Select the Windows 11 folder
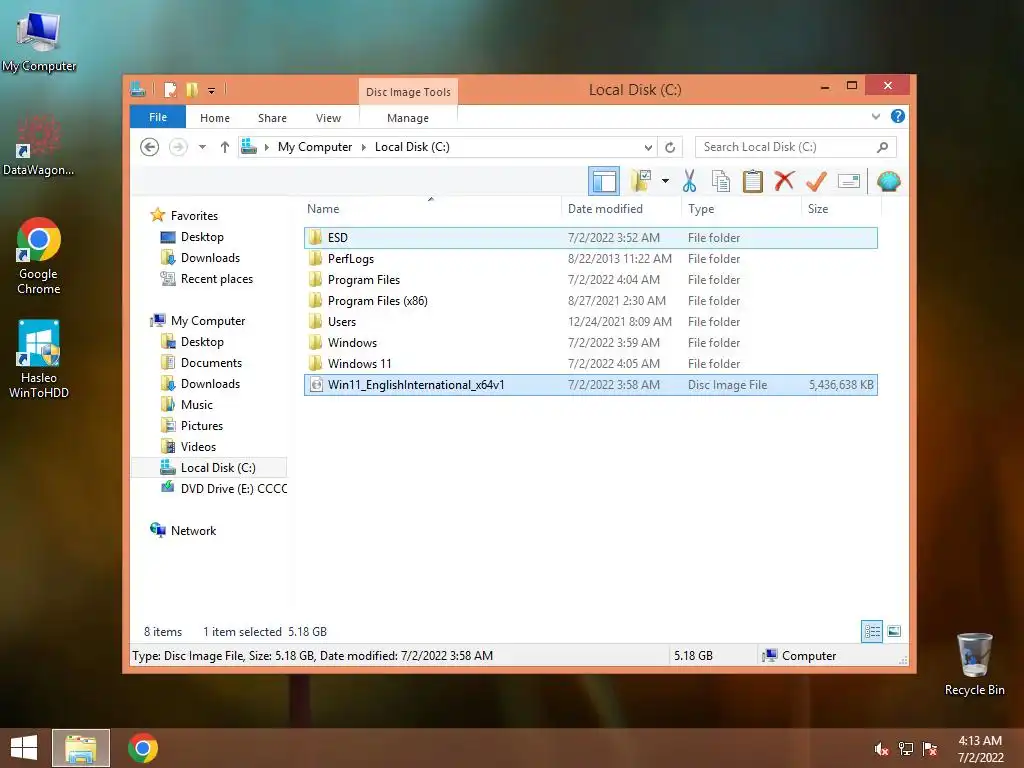Screen dimensions: 1024x768 coord(590,363)
